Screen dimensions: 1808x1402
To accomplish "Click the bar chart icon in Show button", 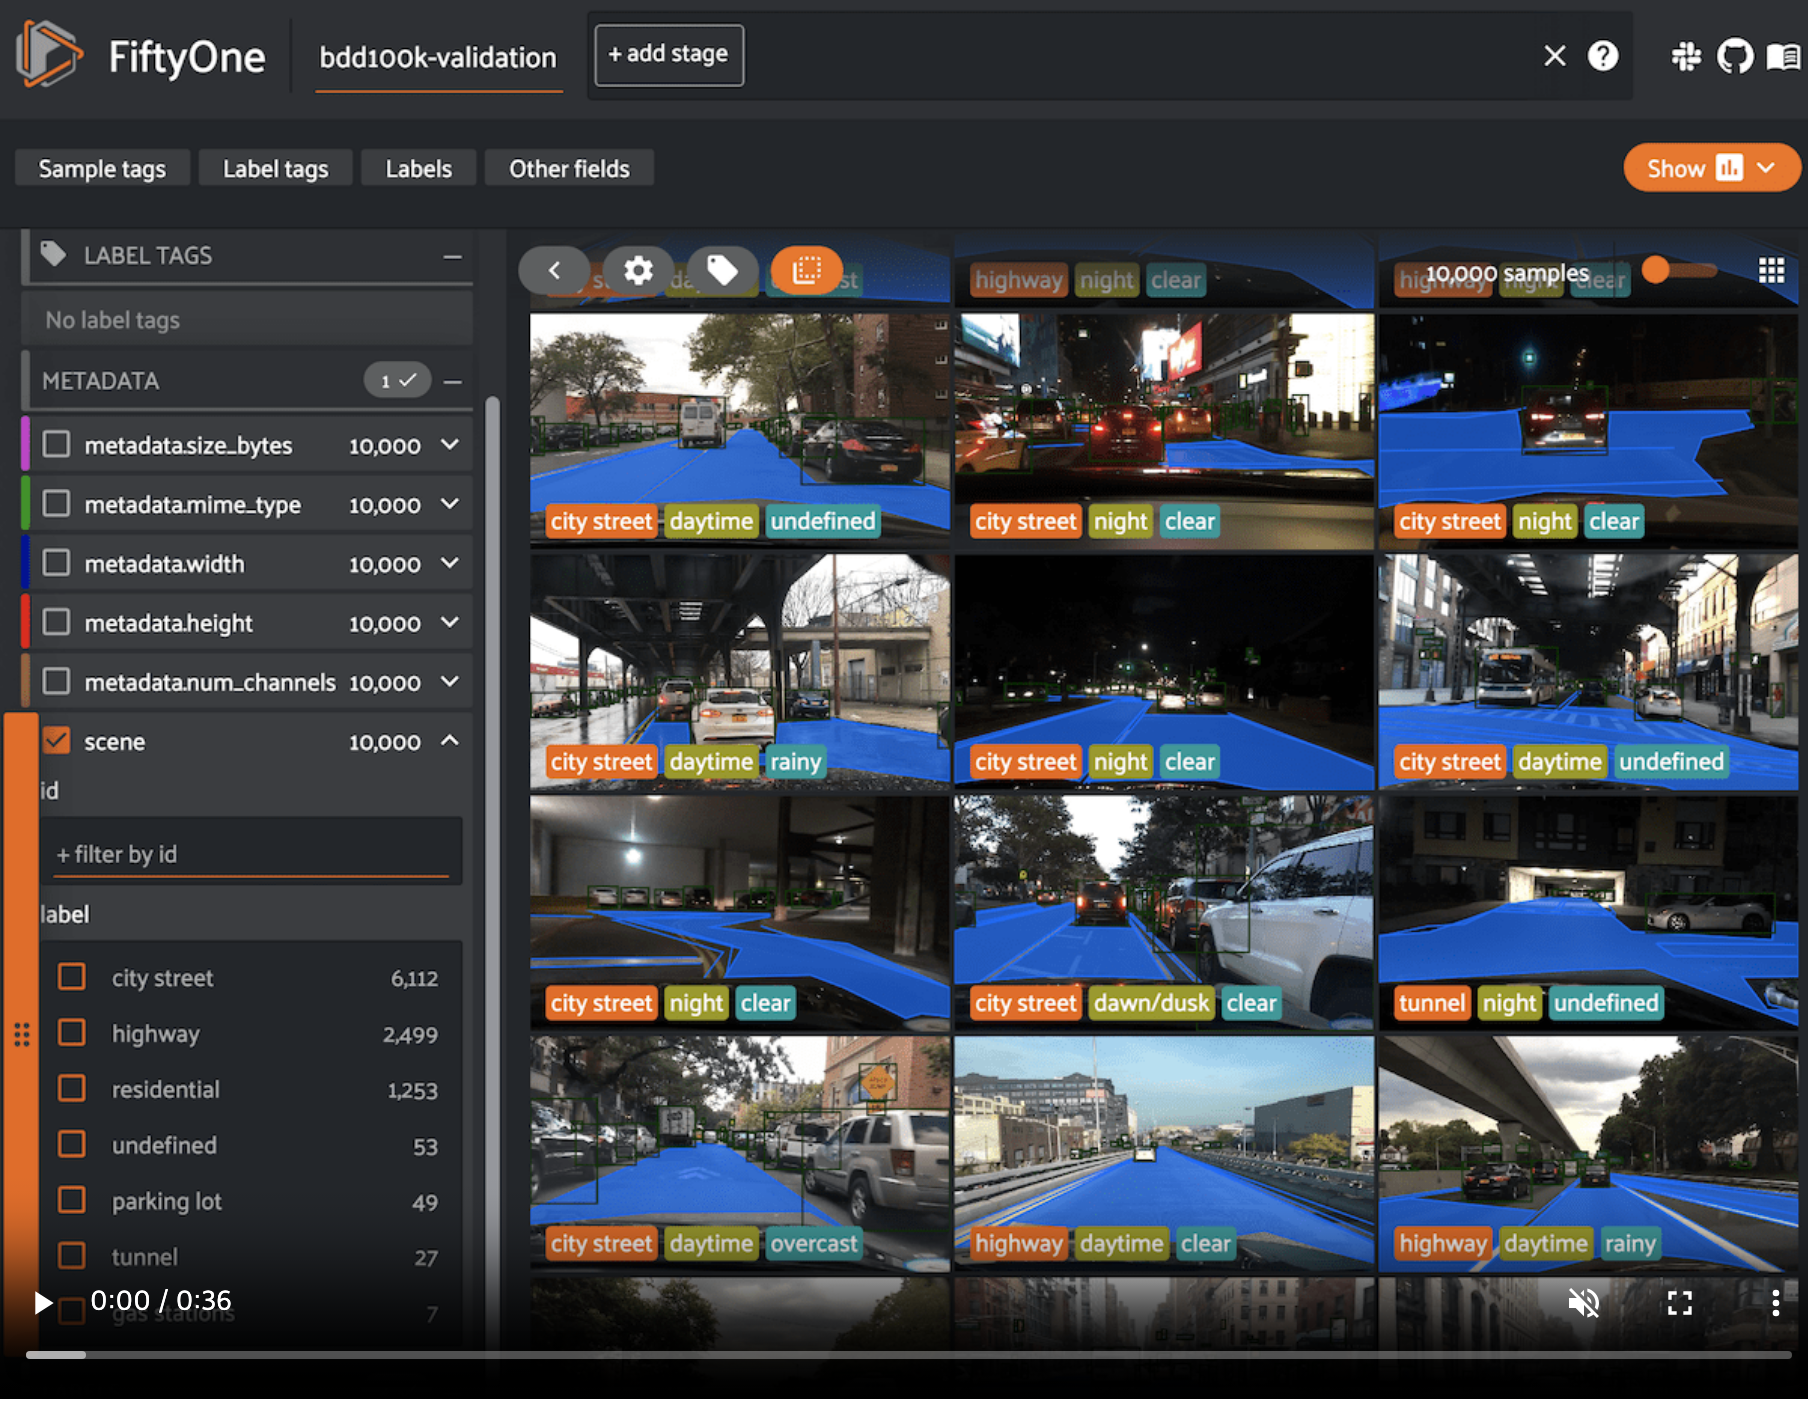I will pyautogui.click(x=1728, y=168).
